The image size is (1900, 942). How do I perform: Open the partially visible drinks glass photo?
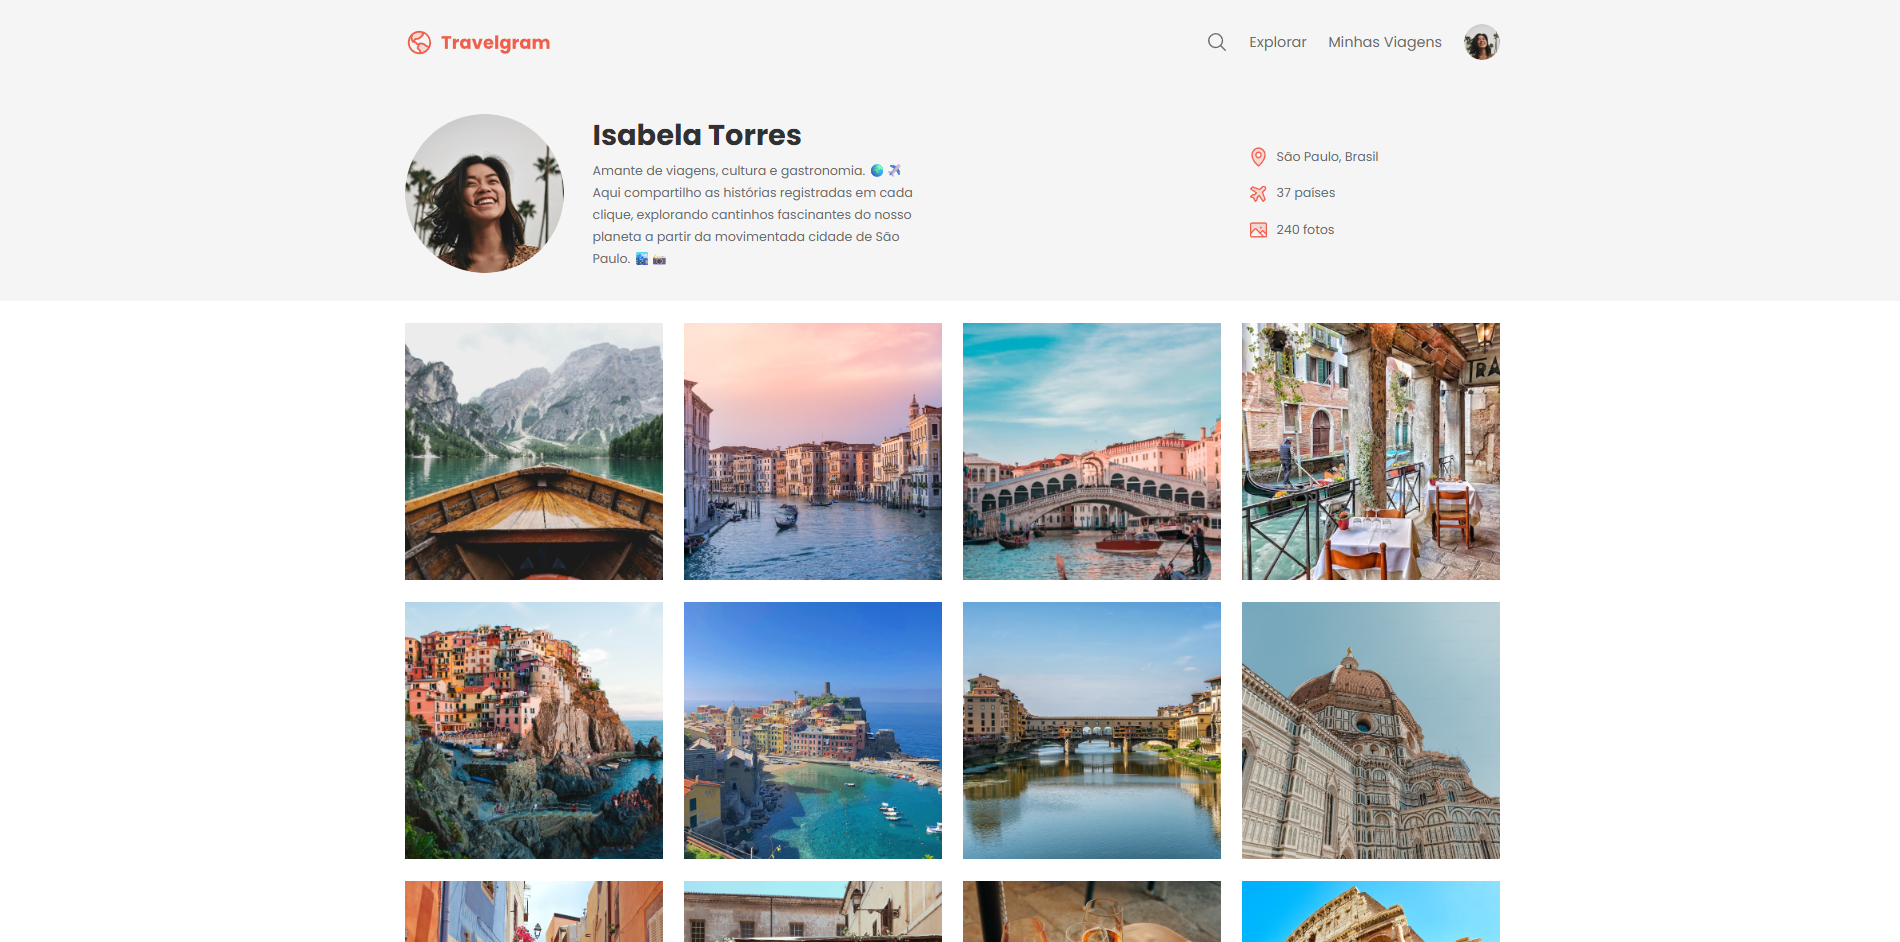tap(1092, 911)
